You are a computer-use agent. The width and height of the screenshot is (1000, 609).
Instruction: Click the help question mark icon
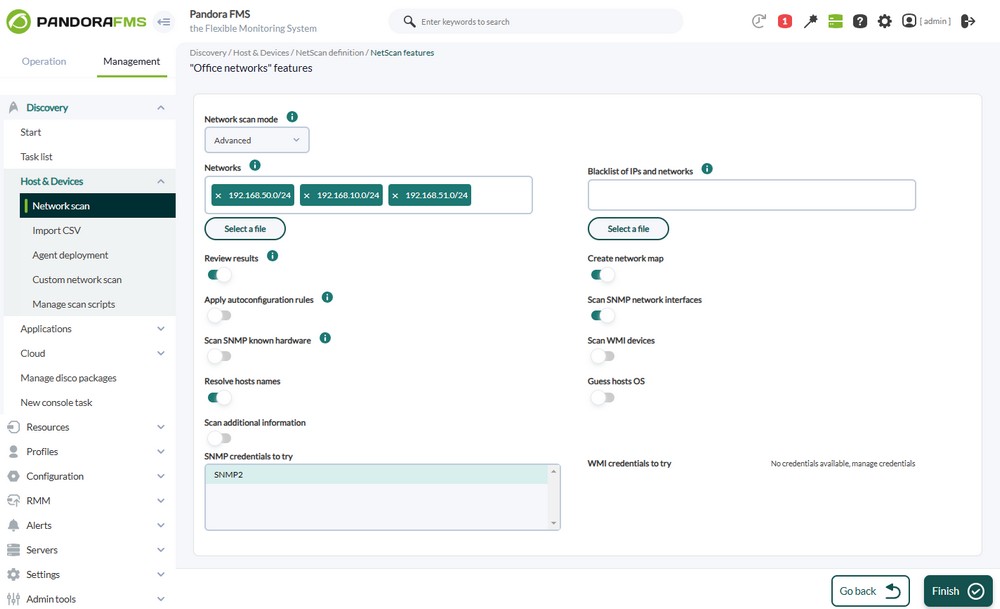click(860, 21)
